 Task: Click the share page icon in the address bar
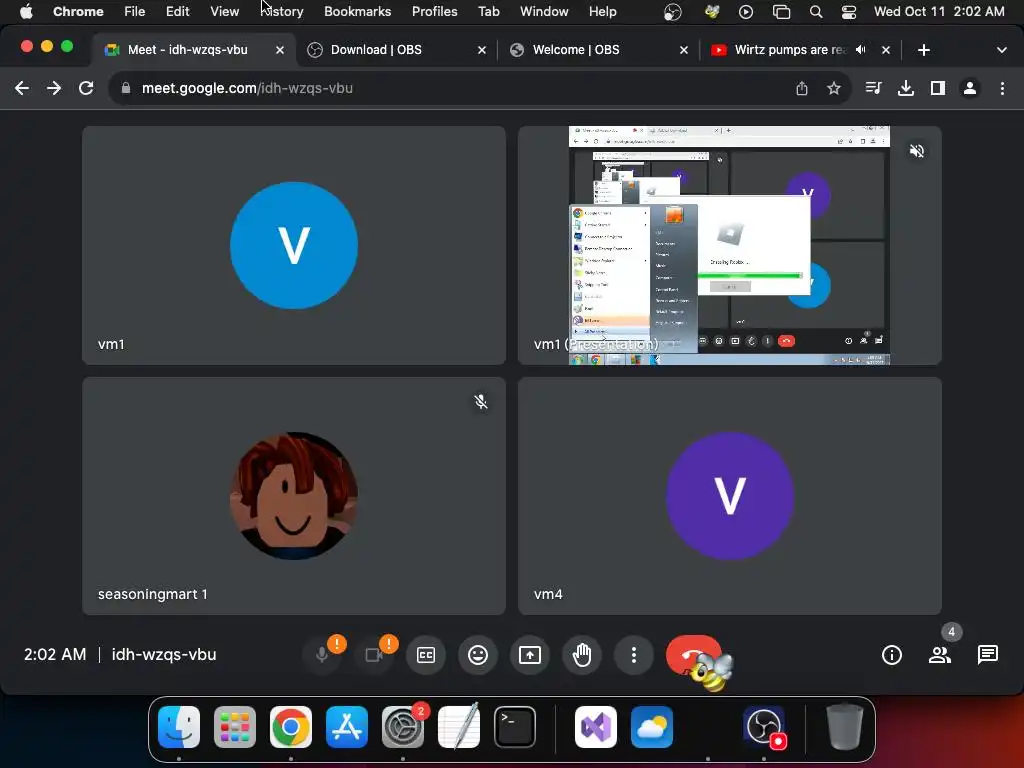click(802, 88)
